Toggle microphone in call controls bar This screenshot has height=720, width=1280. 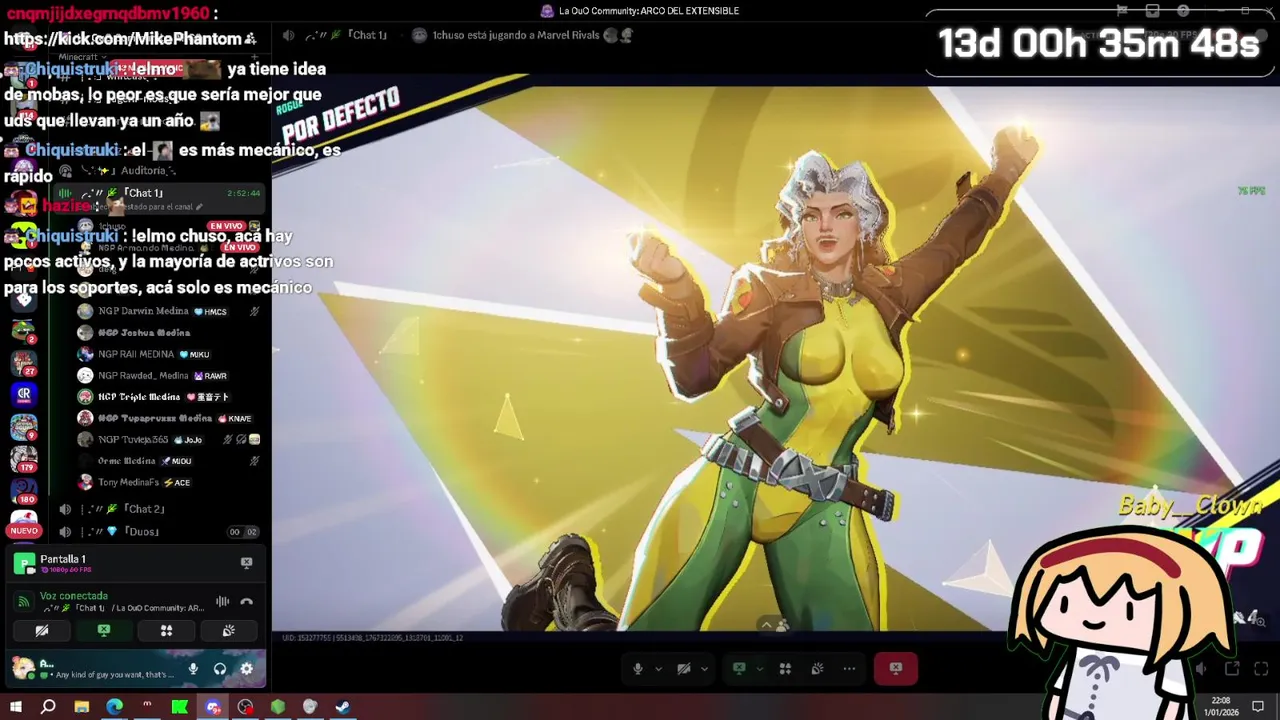click(638, 669)
